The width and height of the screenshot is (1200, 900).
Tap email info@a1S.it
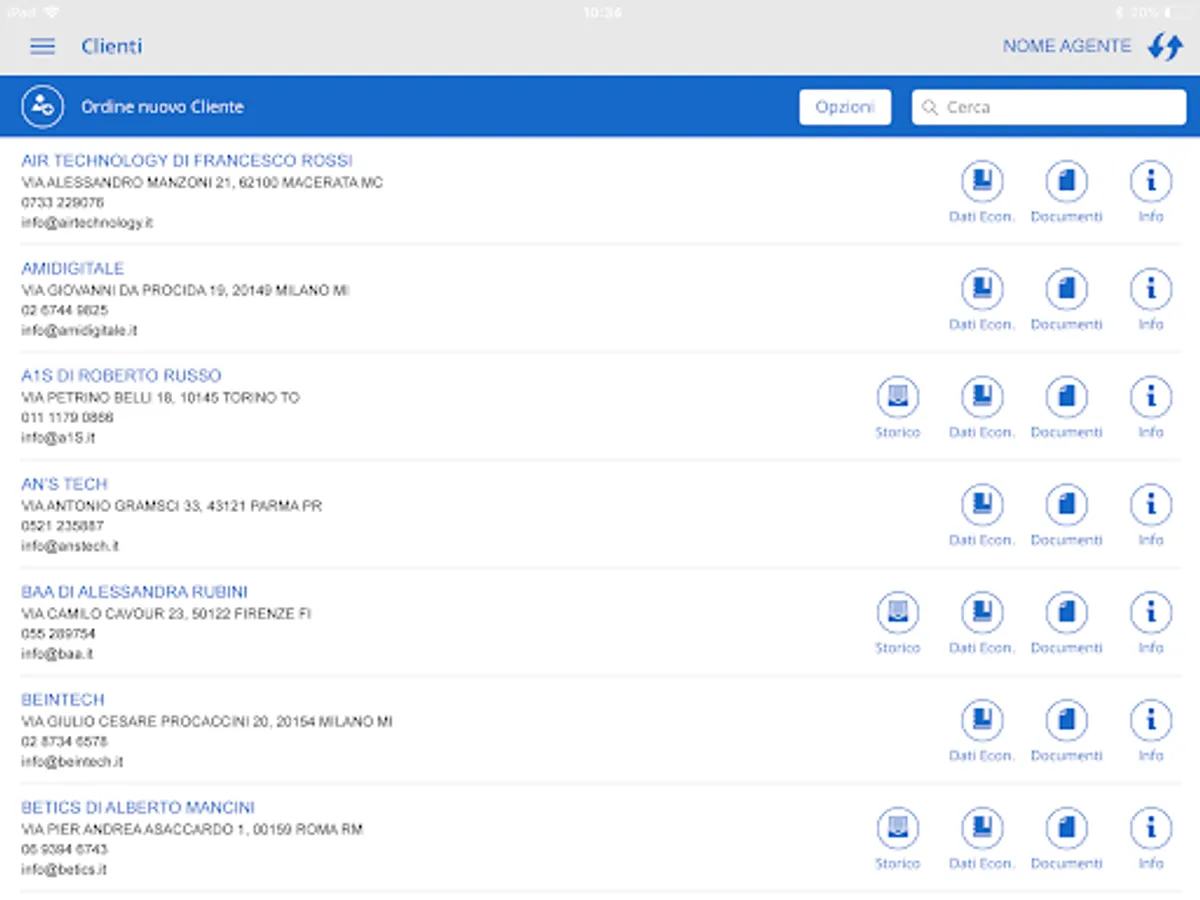(58, 438)
